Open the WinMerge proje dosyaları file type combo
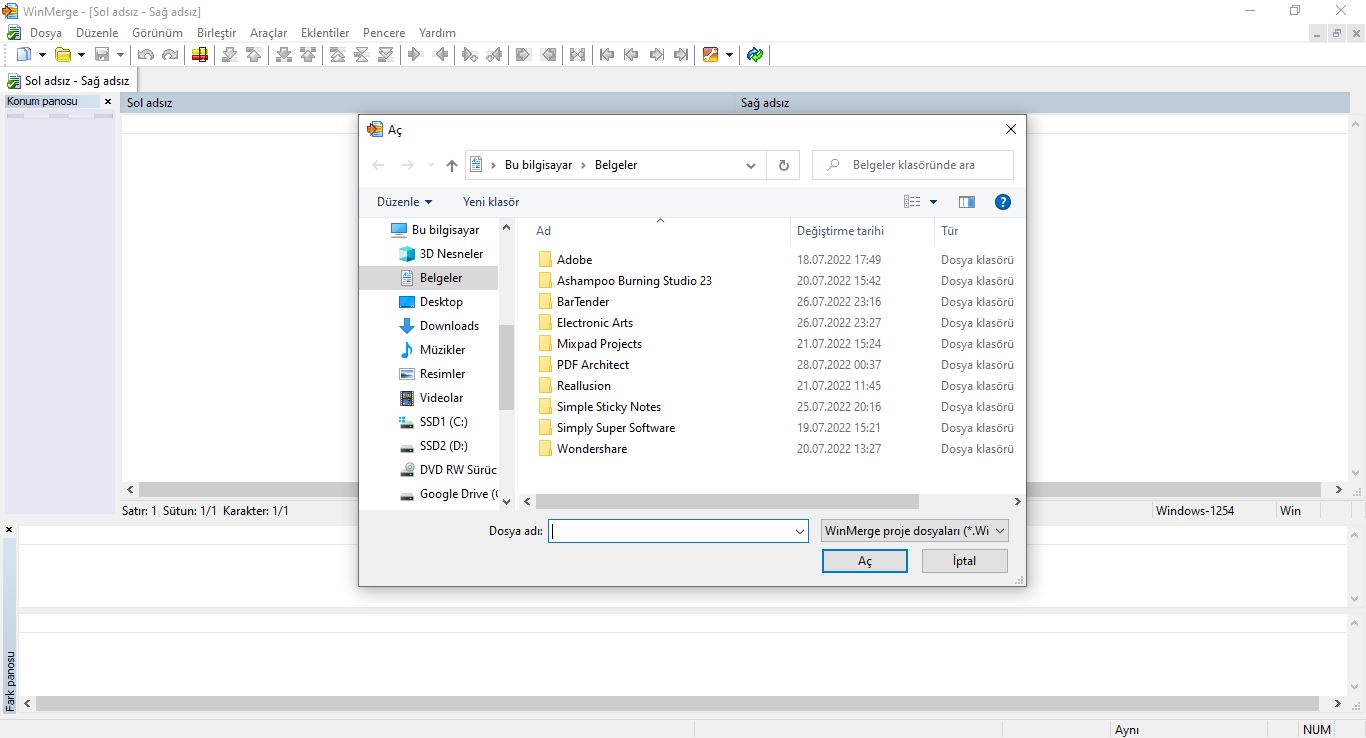The image size is (1366, 738). 914,531
